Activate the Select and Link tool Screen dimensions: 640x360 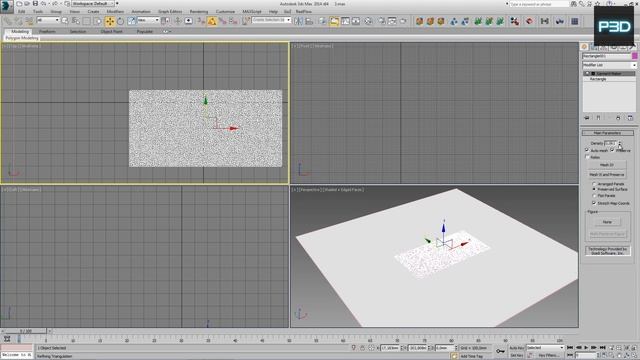[8, 21]
